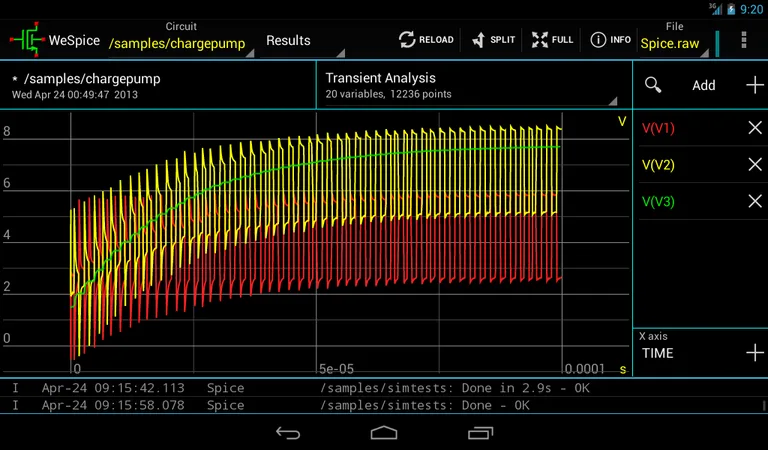
Task: Open the circuit Info panel
Action: pyautogui.click(x=610, y=40)
